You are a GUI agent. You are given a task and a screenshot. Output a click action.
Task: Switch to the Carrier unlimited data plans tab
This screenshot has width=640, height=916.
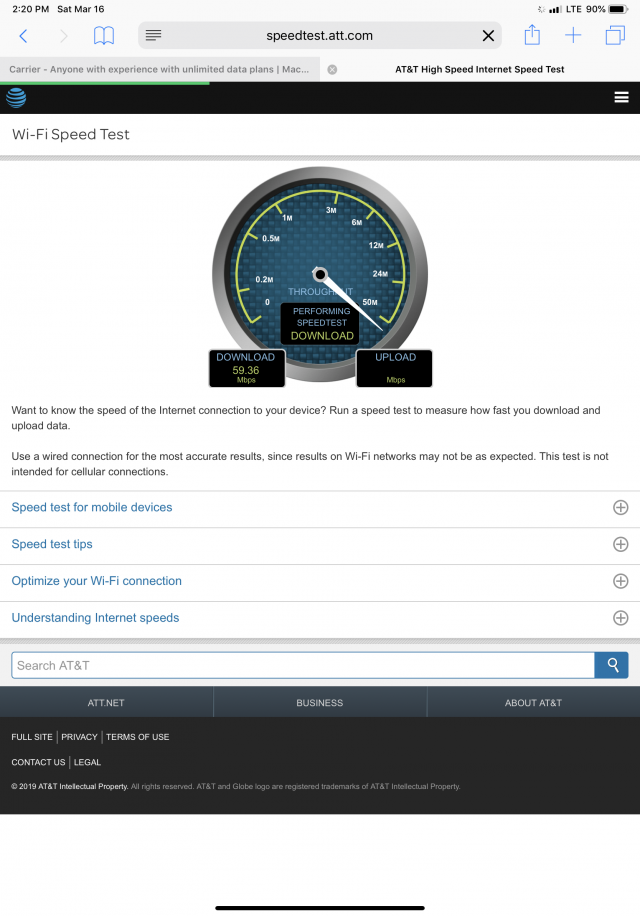tap(159, 69)
